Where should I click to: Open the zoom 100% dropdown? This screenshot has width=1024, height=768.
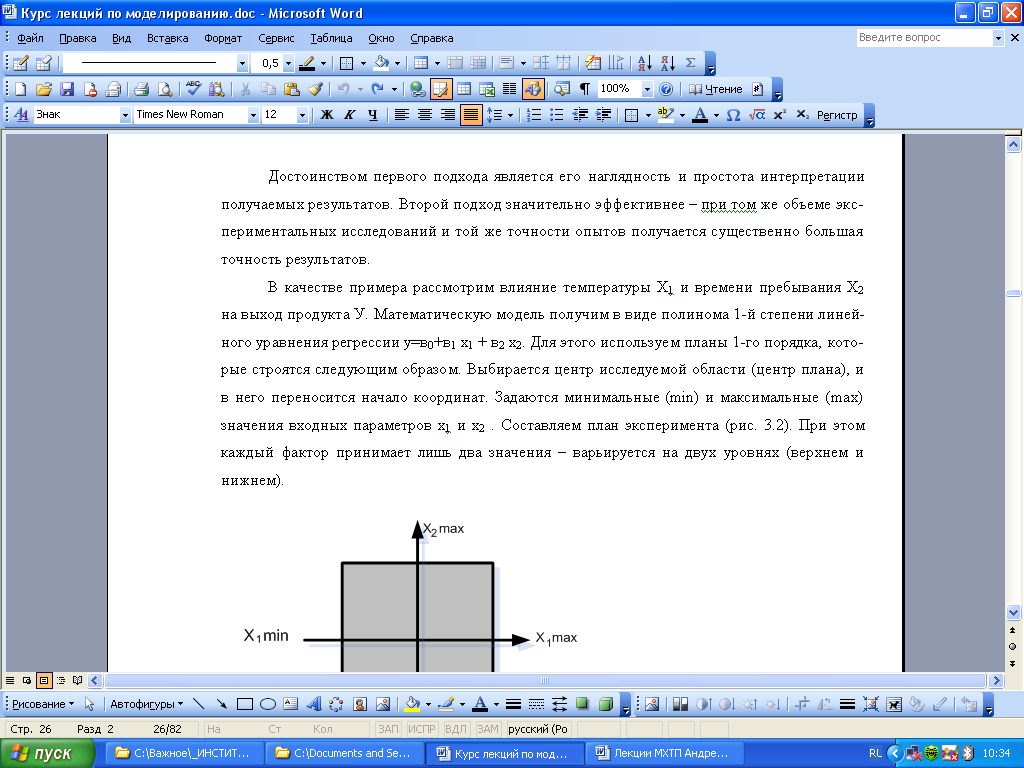coord(647,89)
